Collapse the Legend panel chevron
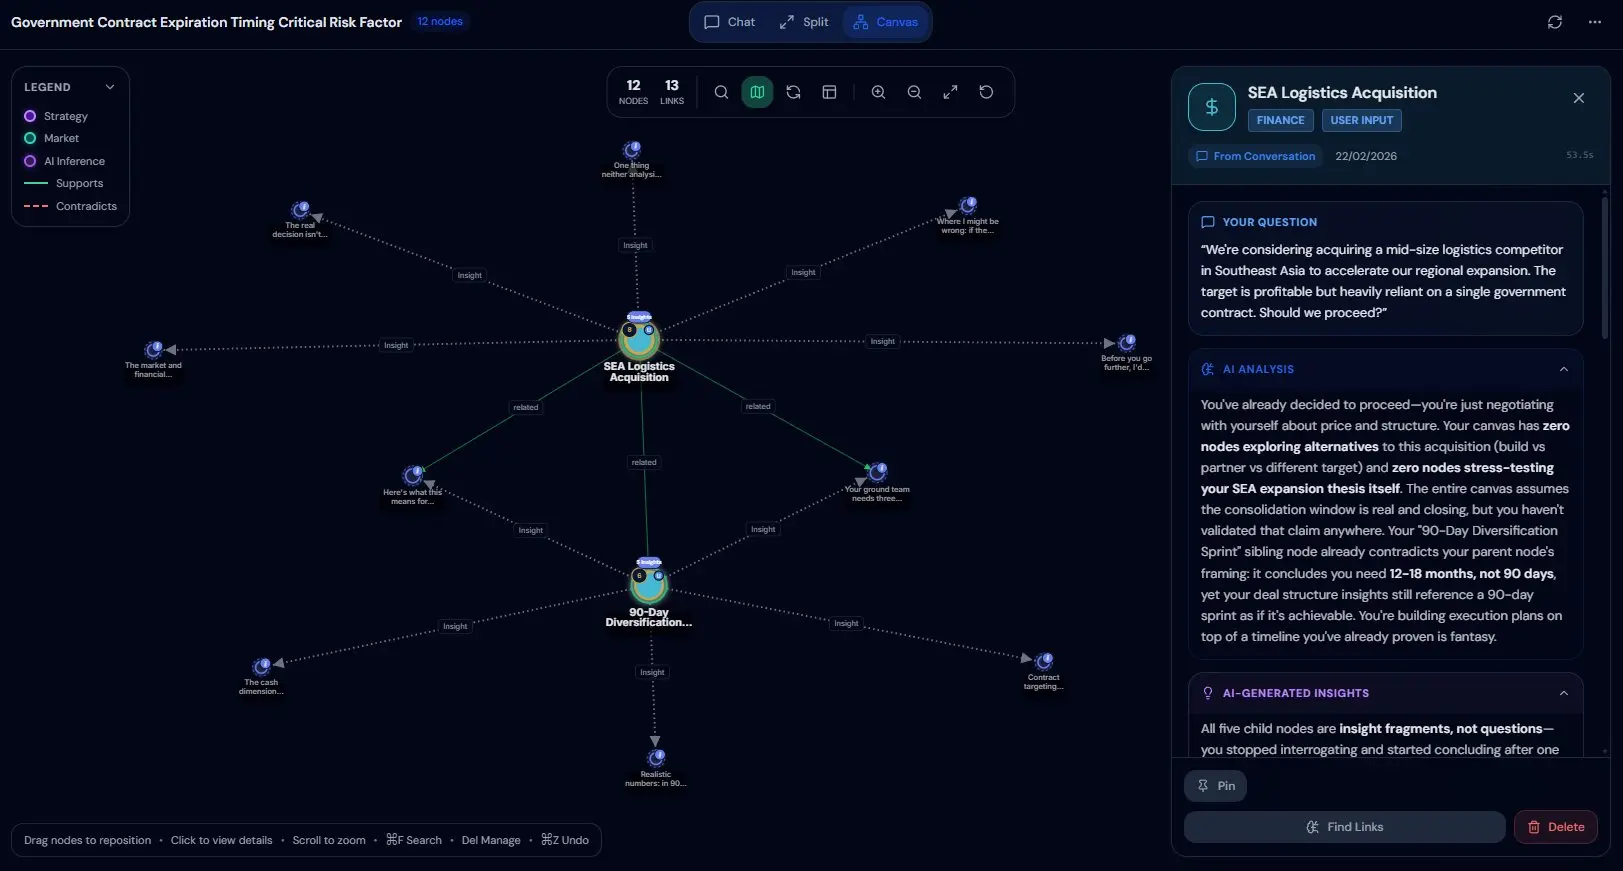The image size is (1623, 871). coord(110,87)
